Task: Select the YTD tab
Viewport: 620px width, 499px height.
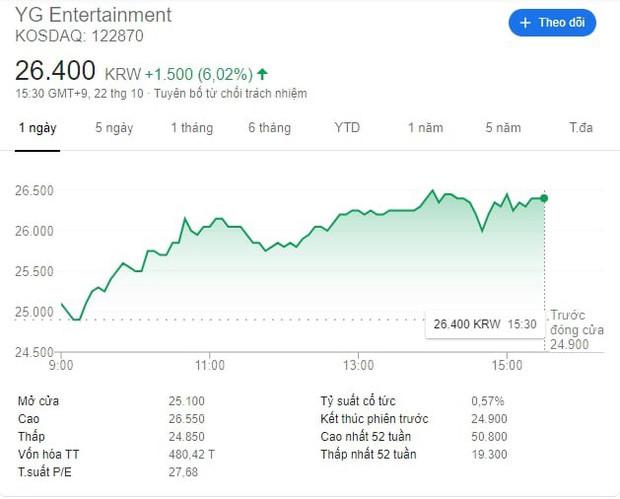Action: (347, 128)
